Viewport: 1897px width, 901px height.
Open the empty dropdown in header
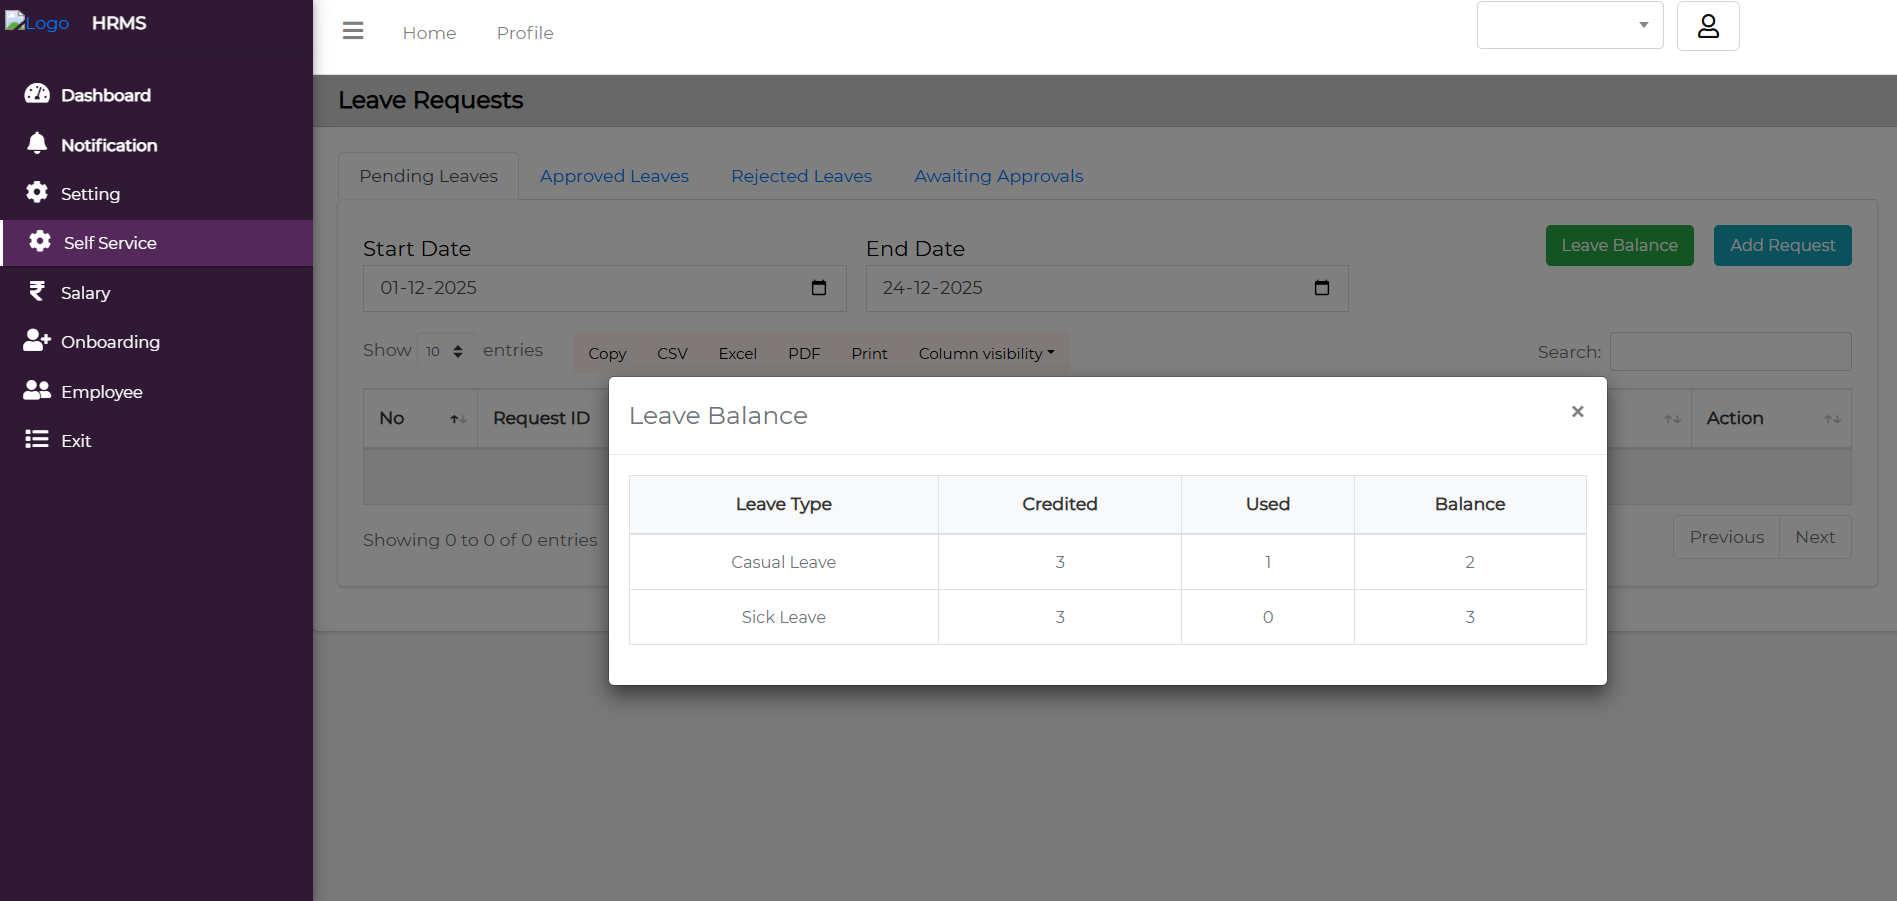coord(1569,25)
